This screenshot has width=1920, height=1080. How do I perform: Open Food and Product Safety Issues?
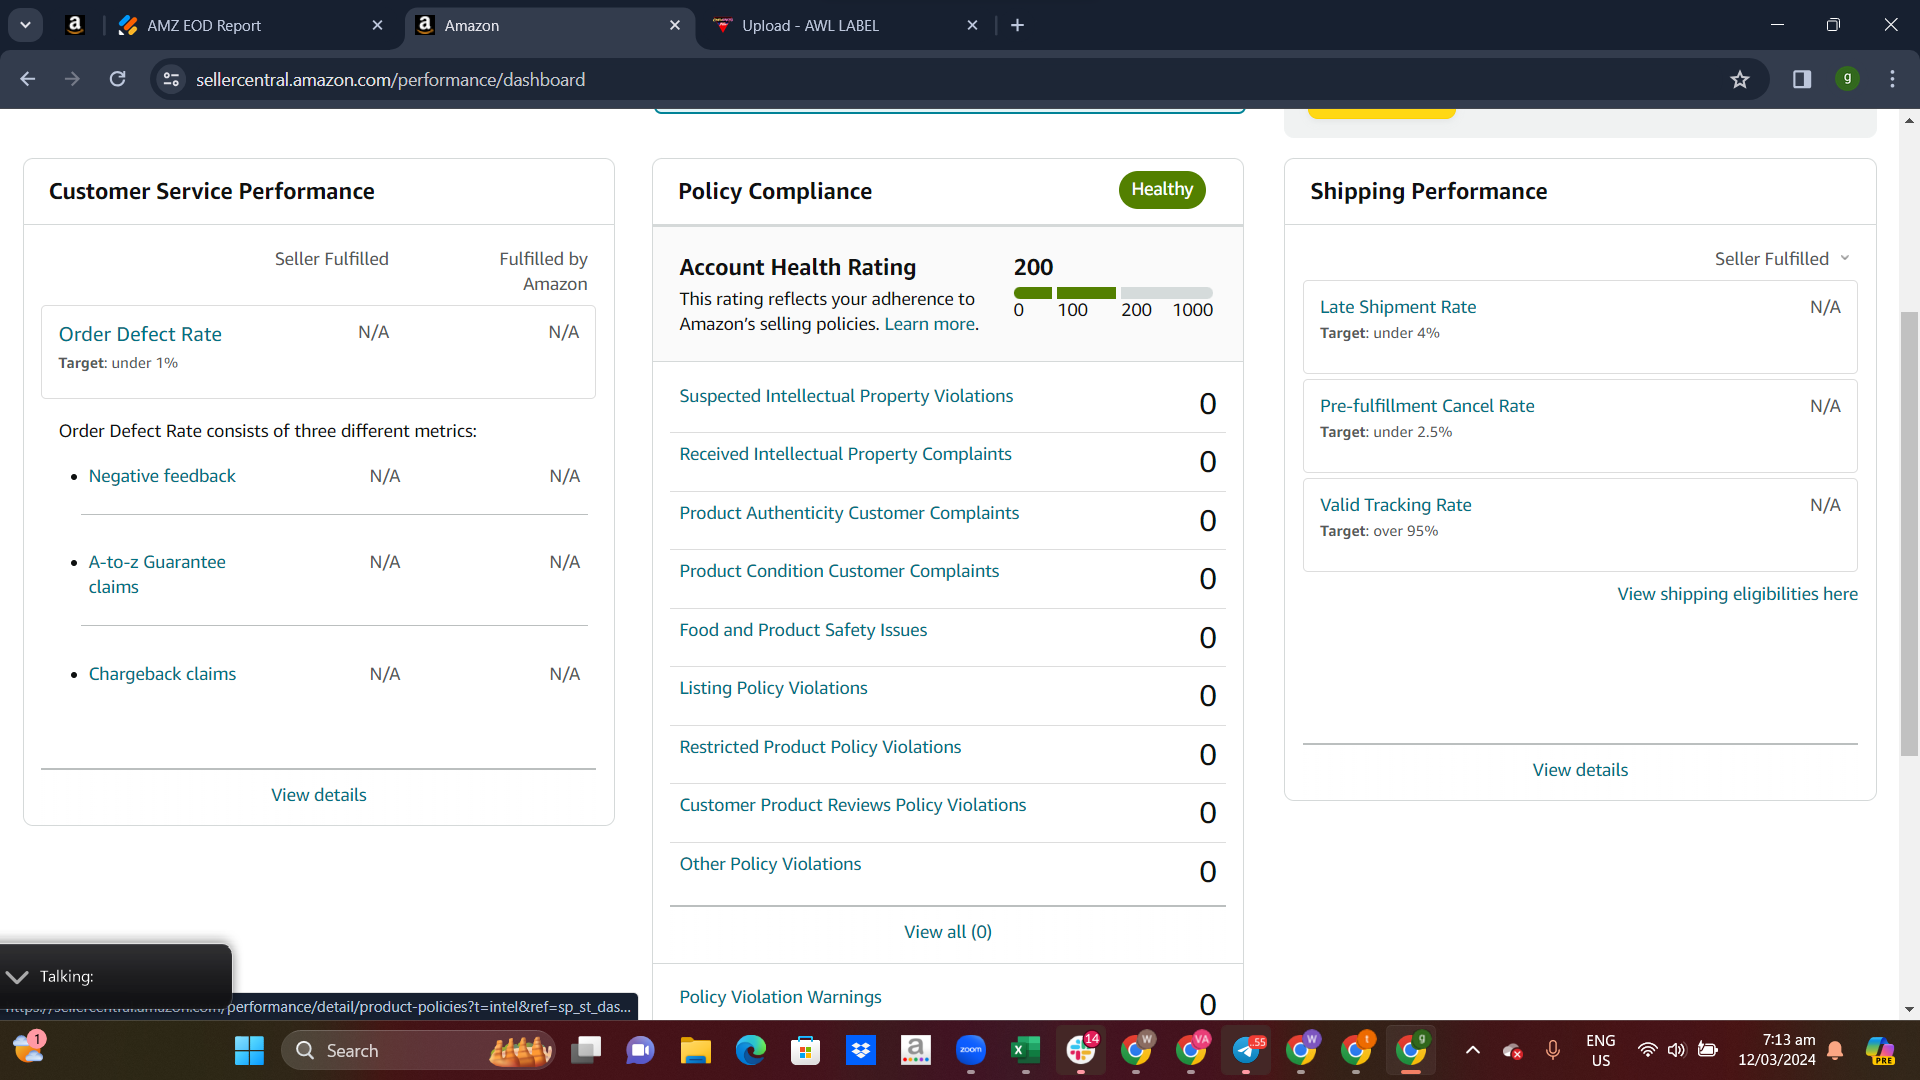click(803, 630)
